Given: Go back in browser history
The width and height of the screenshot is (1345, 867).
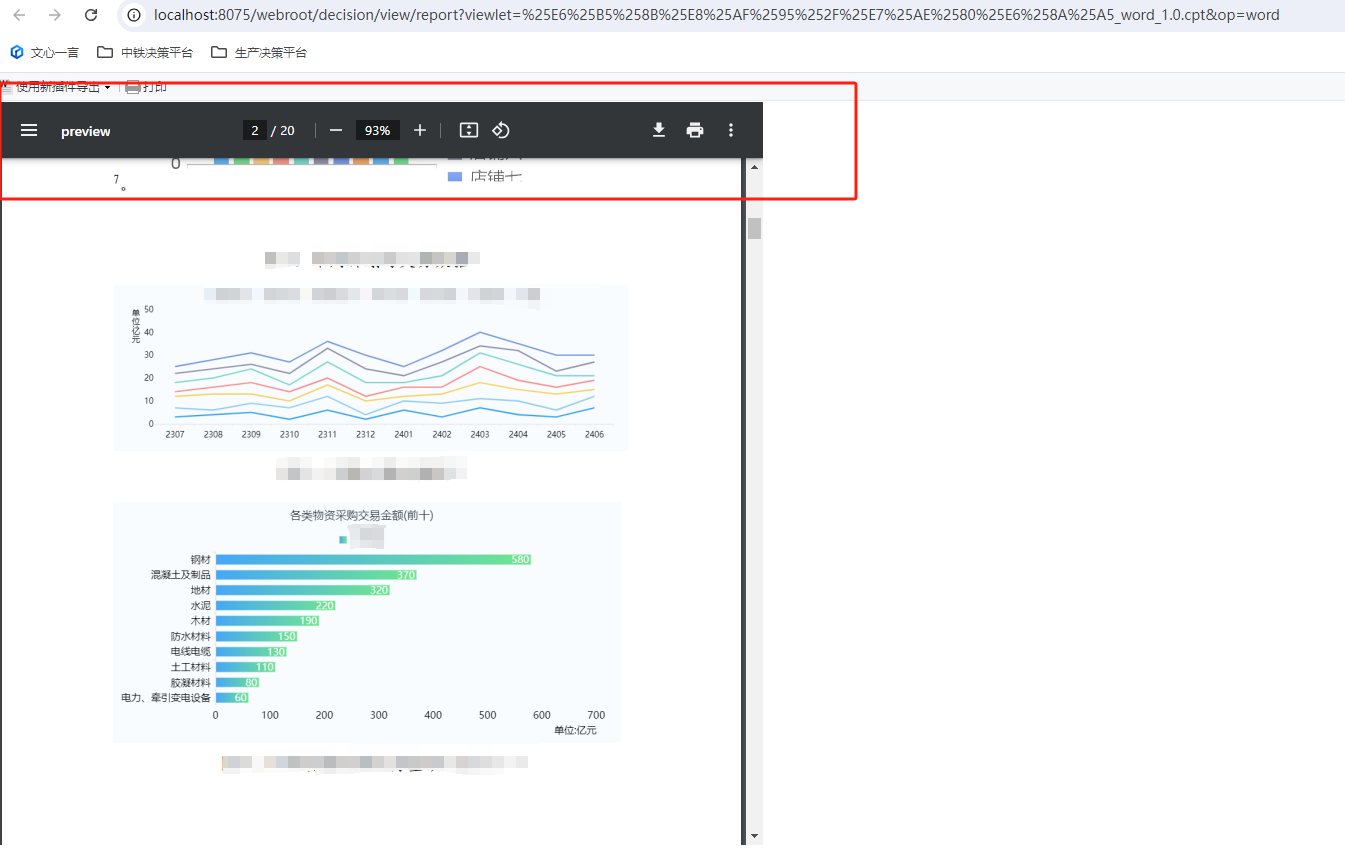Looking at the screenshot, I should point(20,15).
